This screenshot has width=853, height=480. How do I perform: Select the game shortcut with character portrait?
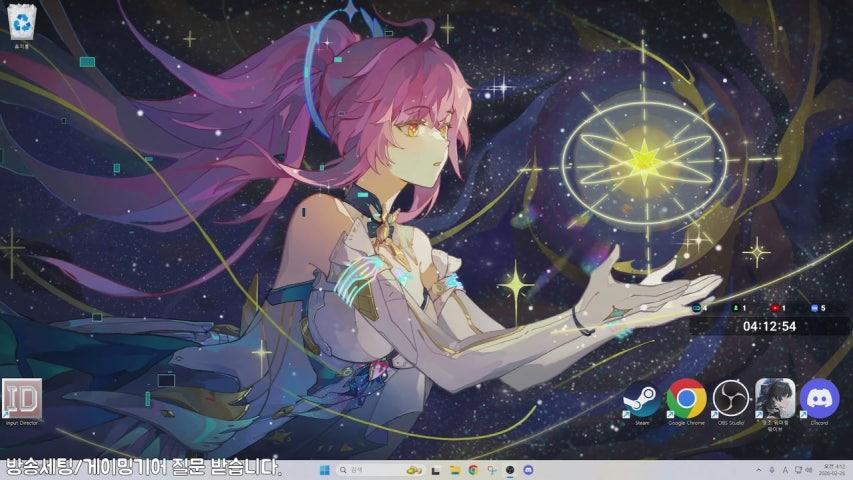pos(775,404)
